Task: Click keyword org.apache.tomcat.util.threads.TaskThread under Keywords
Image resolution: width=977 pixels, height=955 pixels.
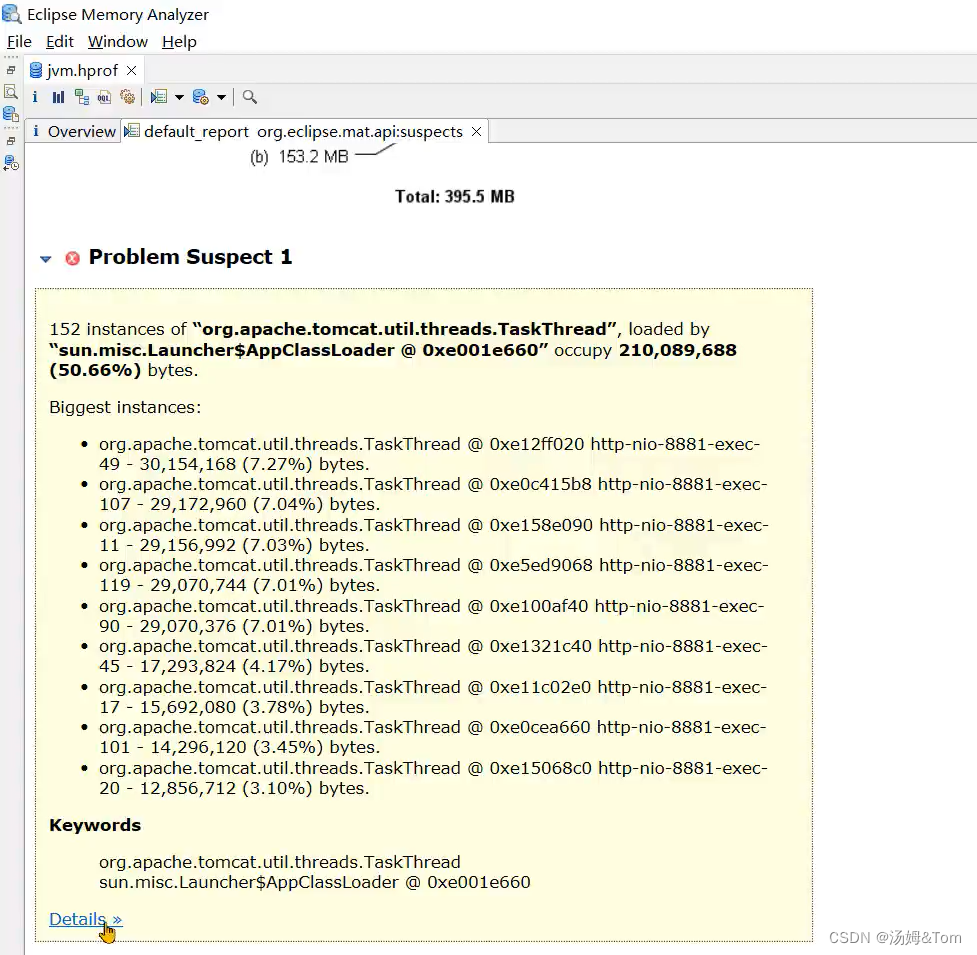Action: click(280, 862)
